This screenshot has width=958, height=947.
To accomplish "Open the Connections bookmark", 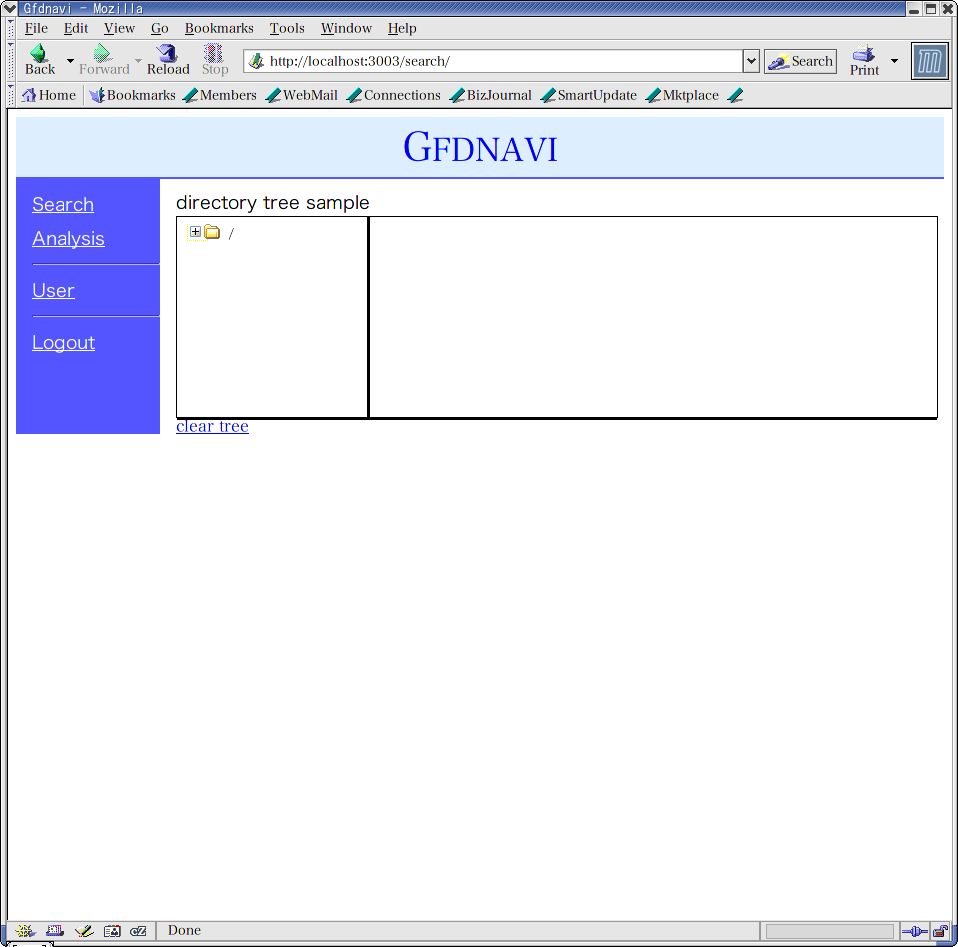I will (x=393, y=95).
